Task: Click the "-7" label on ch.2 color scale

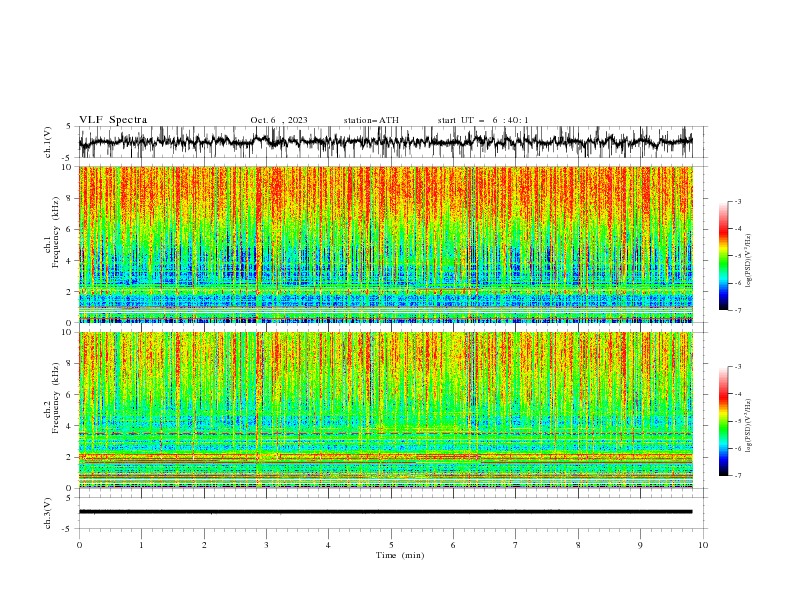Action: tap(738, 476)
